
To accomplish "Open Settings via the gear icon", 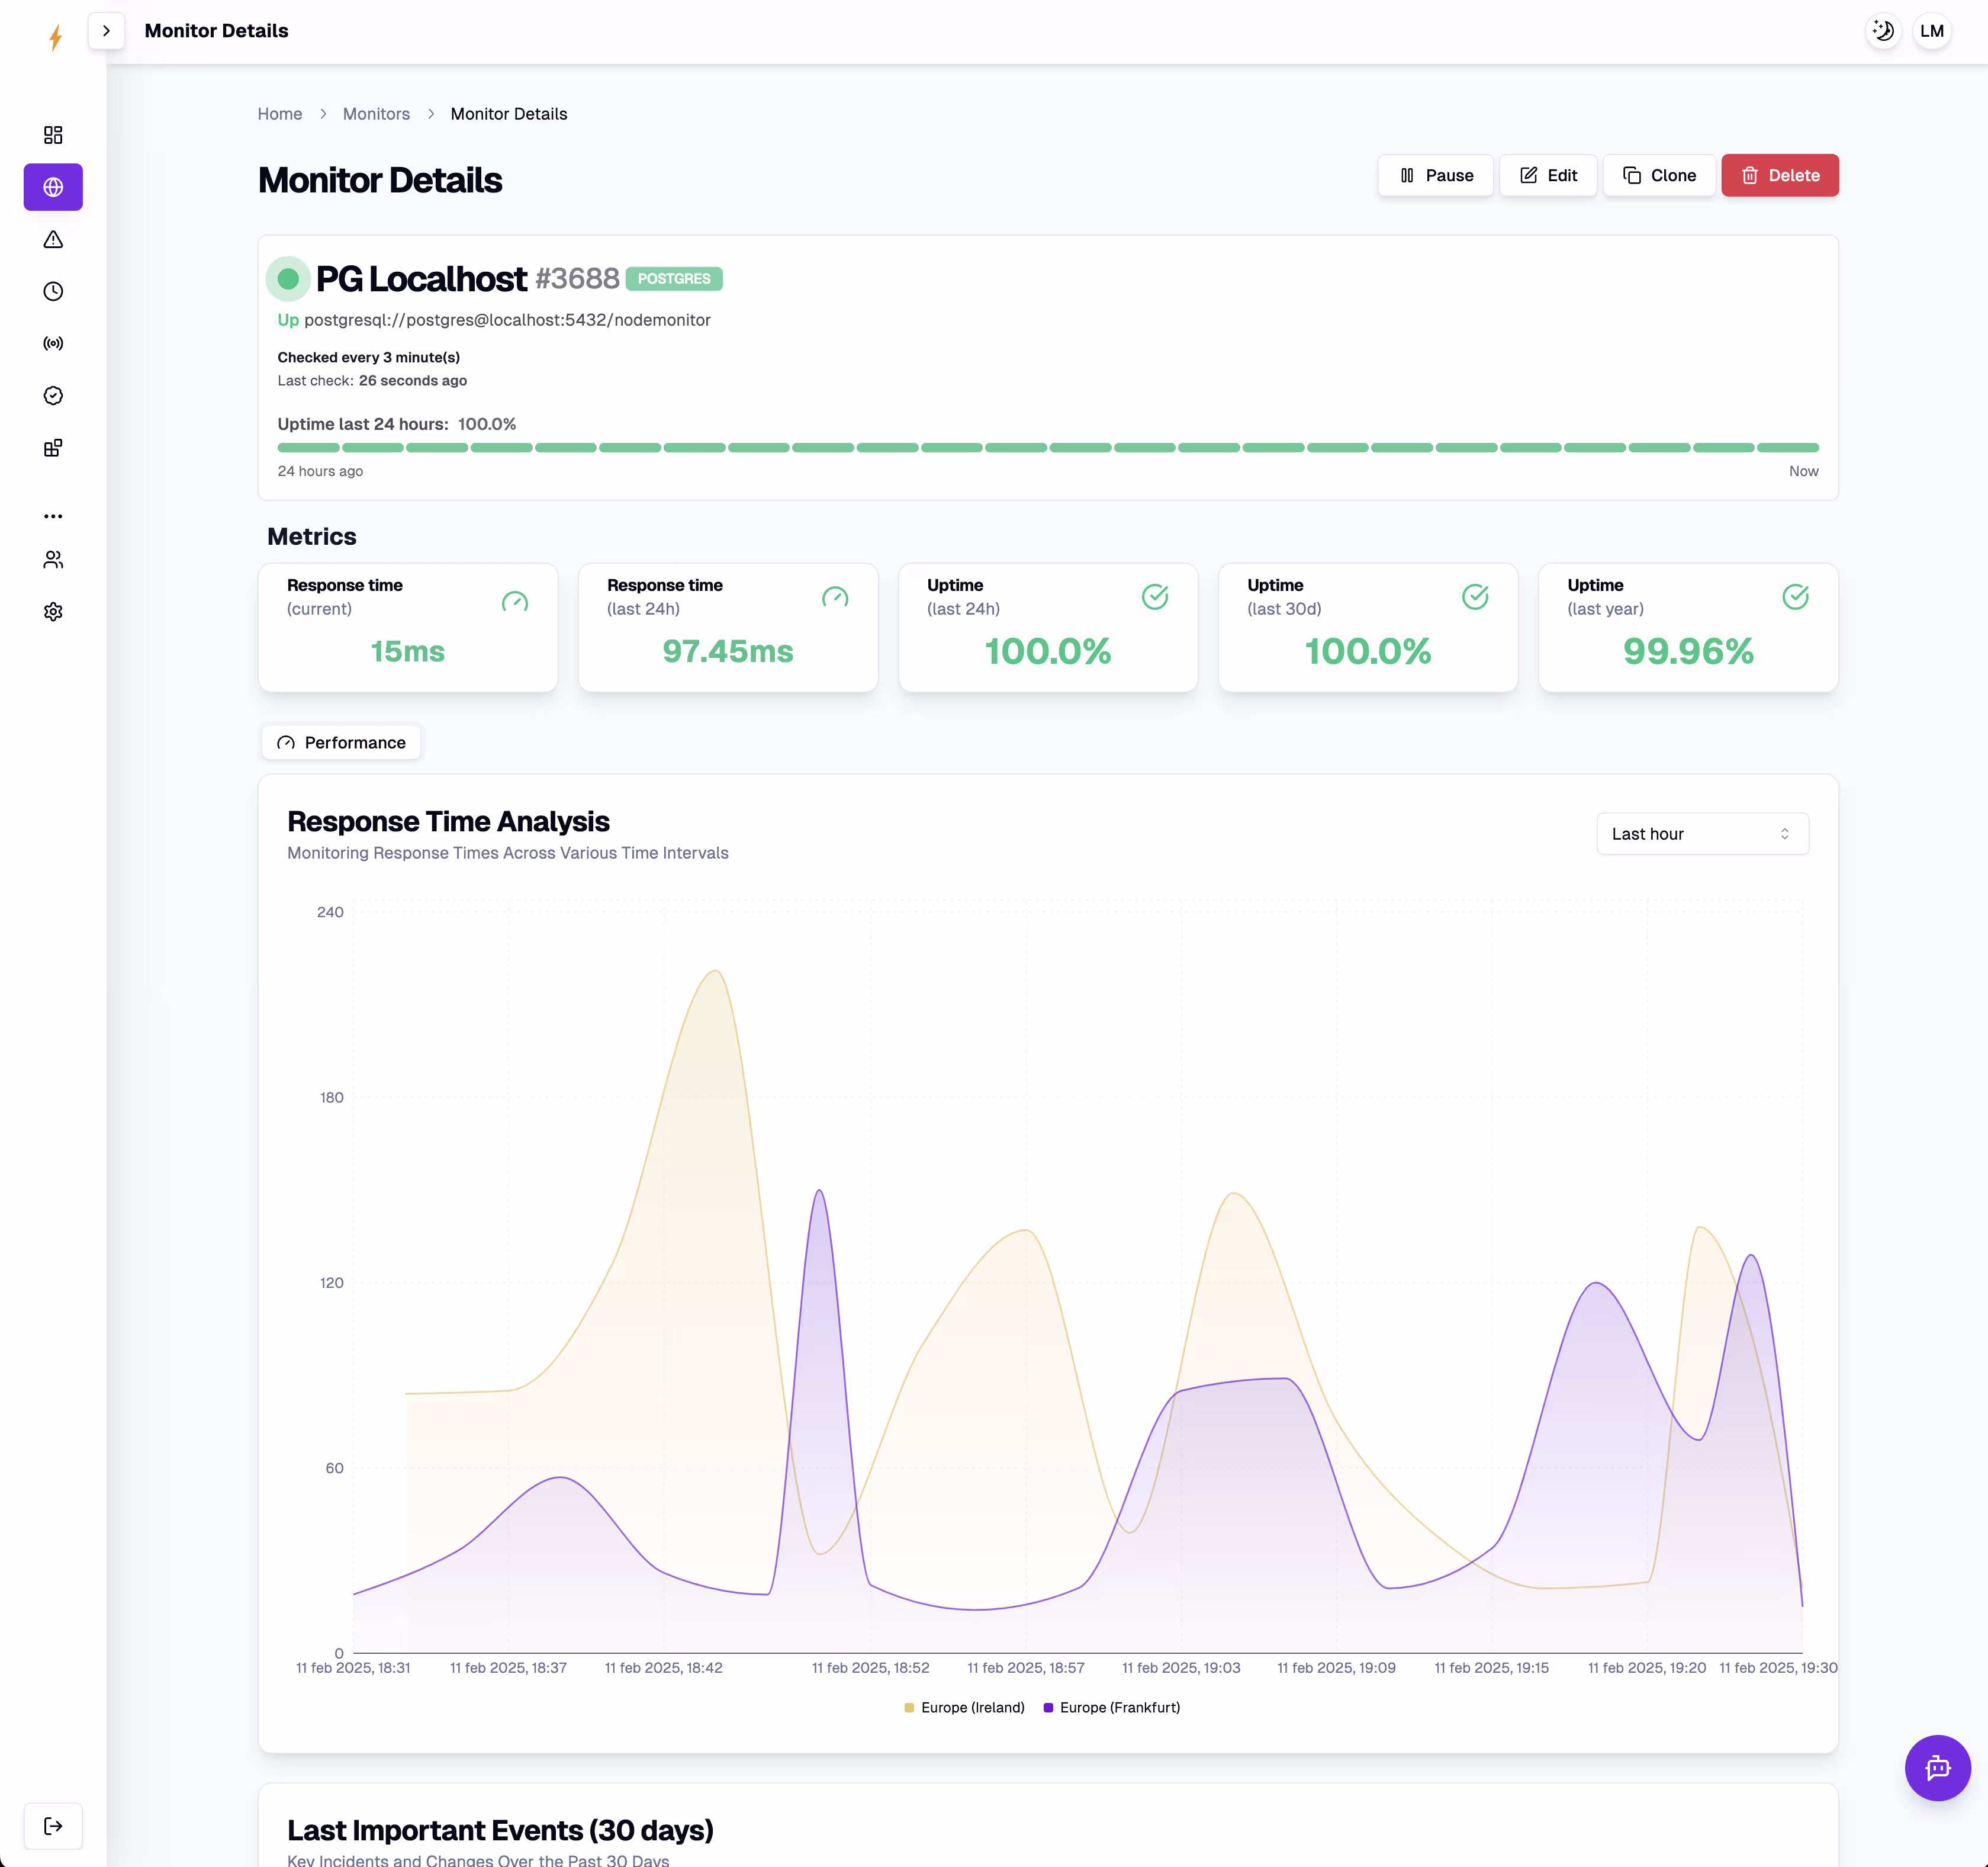I will [52, 611].
